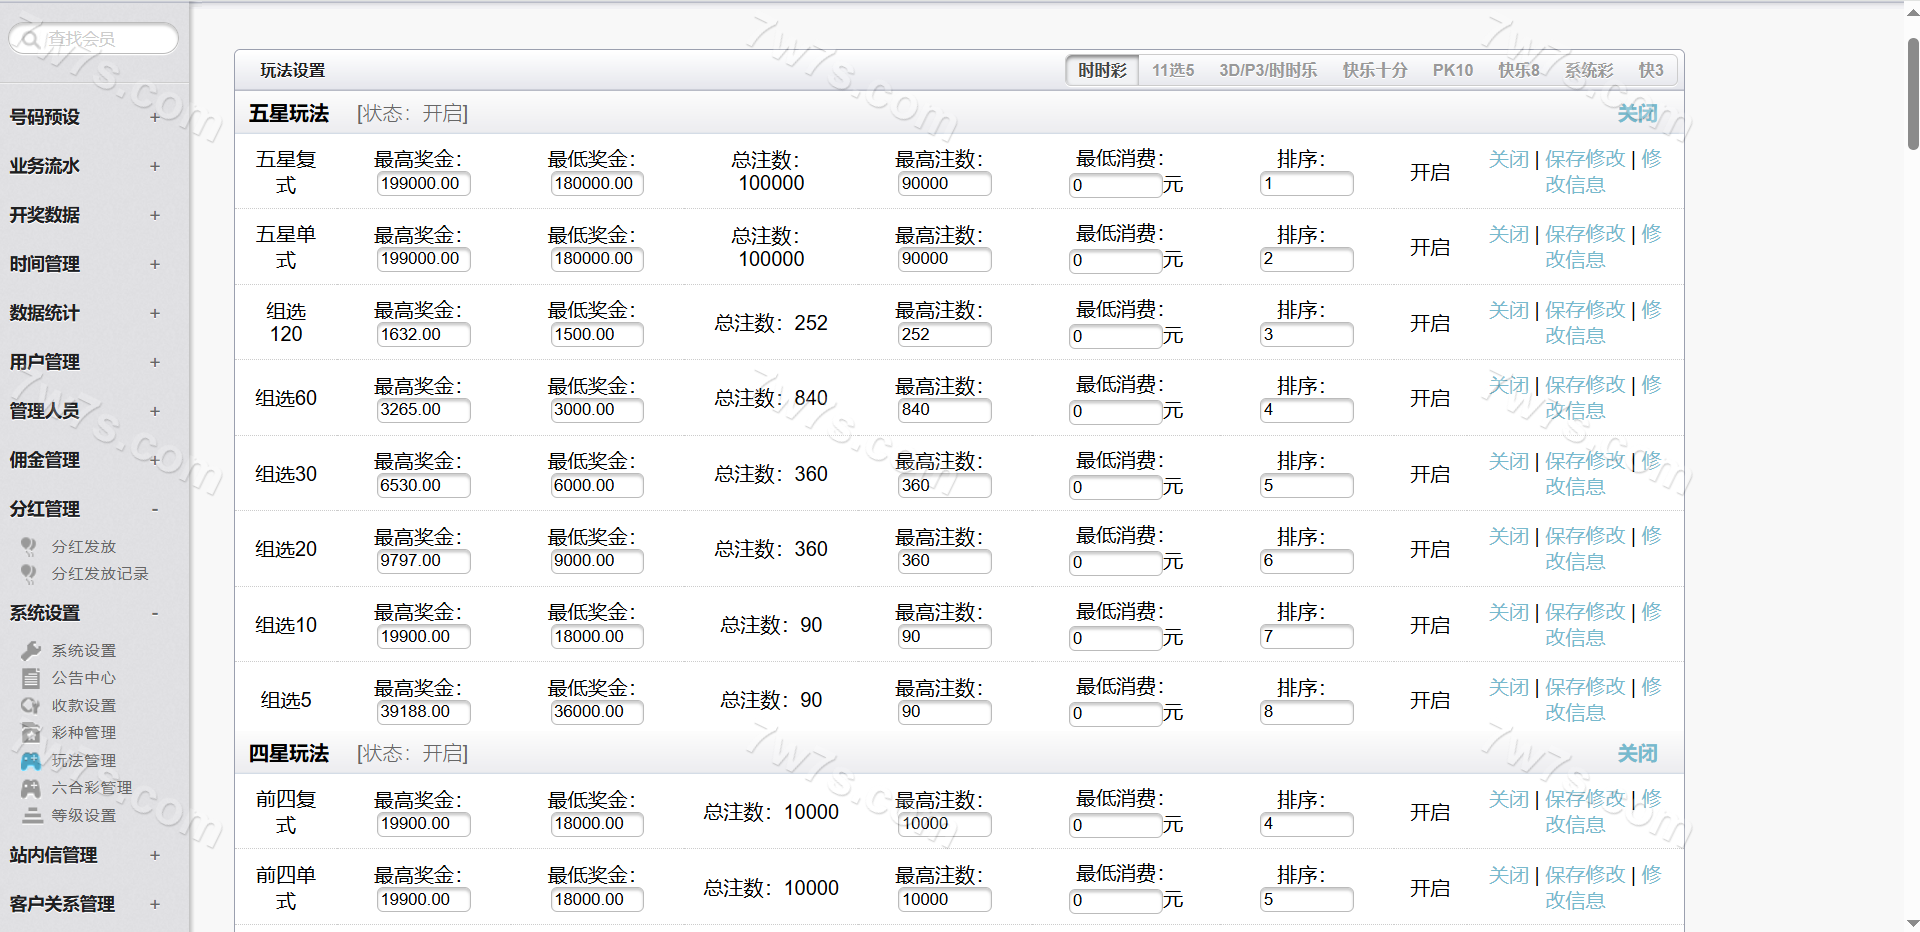1920x932 pixels.
Task: Click the icon beside 收款设置
Action: point(31,706)
